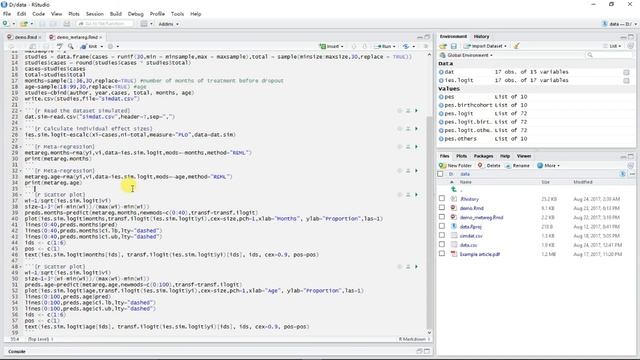
Task: Click the Run button in editor toolbar
Action: (383, 47)
